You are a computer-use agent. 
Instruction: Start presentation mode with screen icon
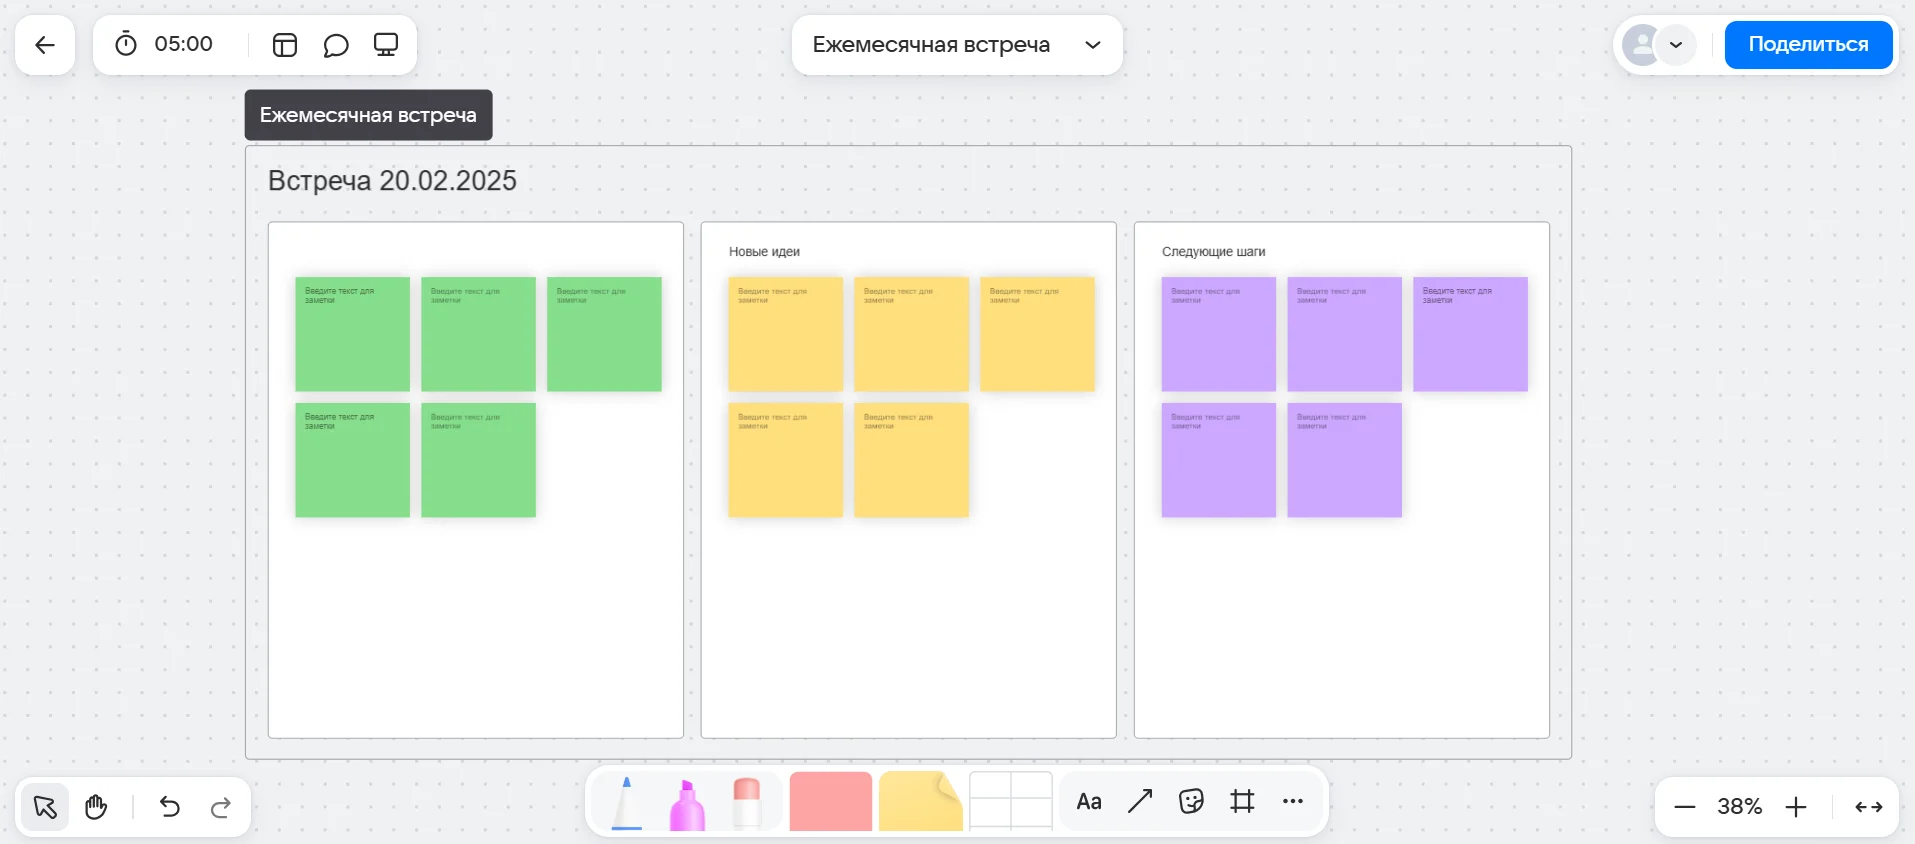[386, 45]
